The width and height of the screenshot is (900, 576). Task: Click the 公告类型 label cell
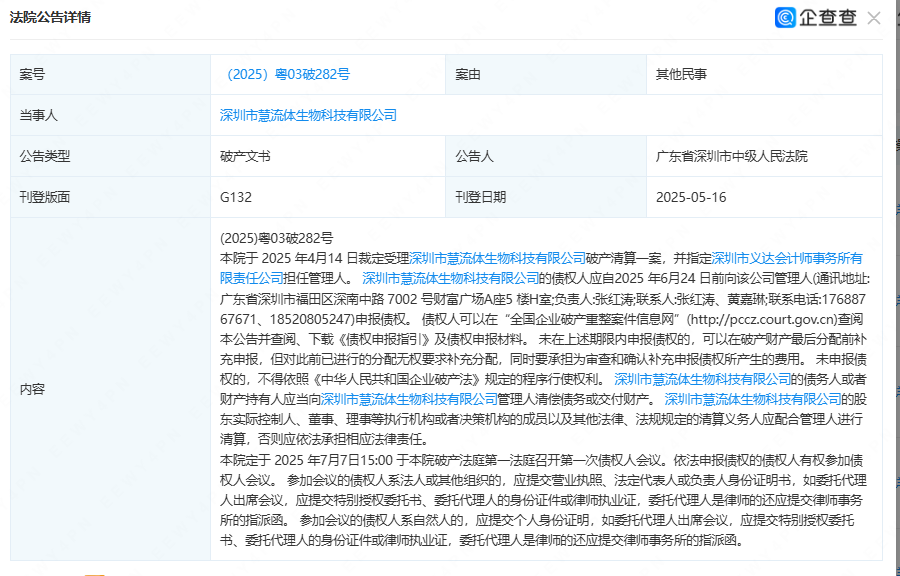click(110, 156)
